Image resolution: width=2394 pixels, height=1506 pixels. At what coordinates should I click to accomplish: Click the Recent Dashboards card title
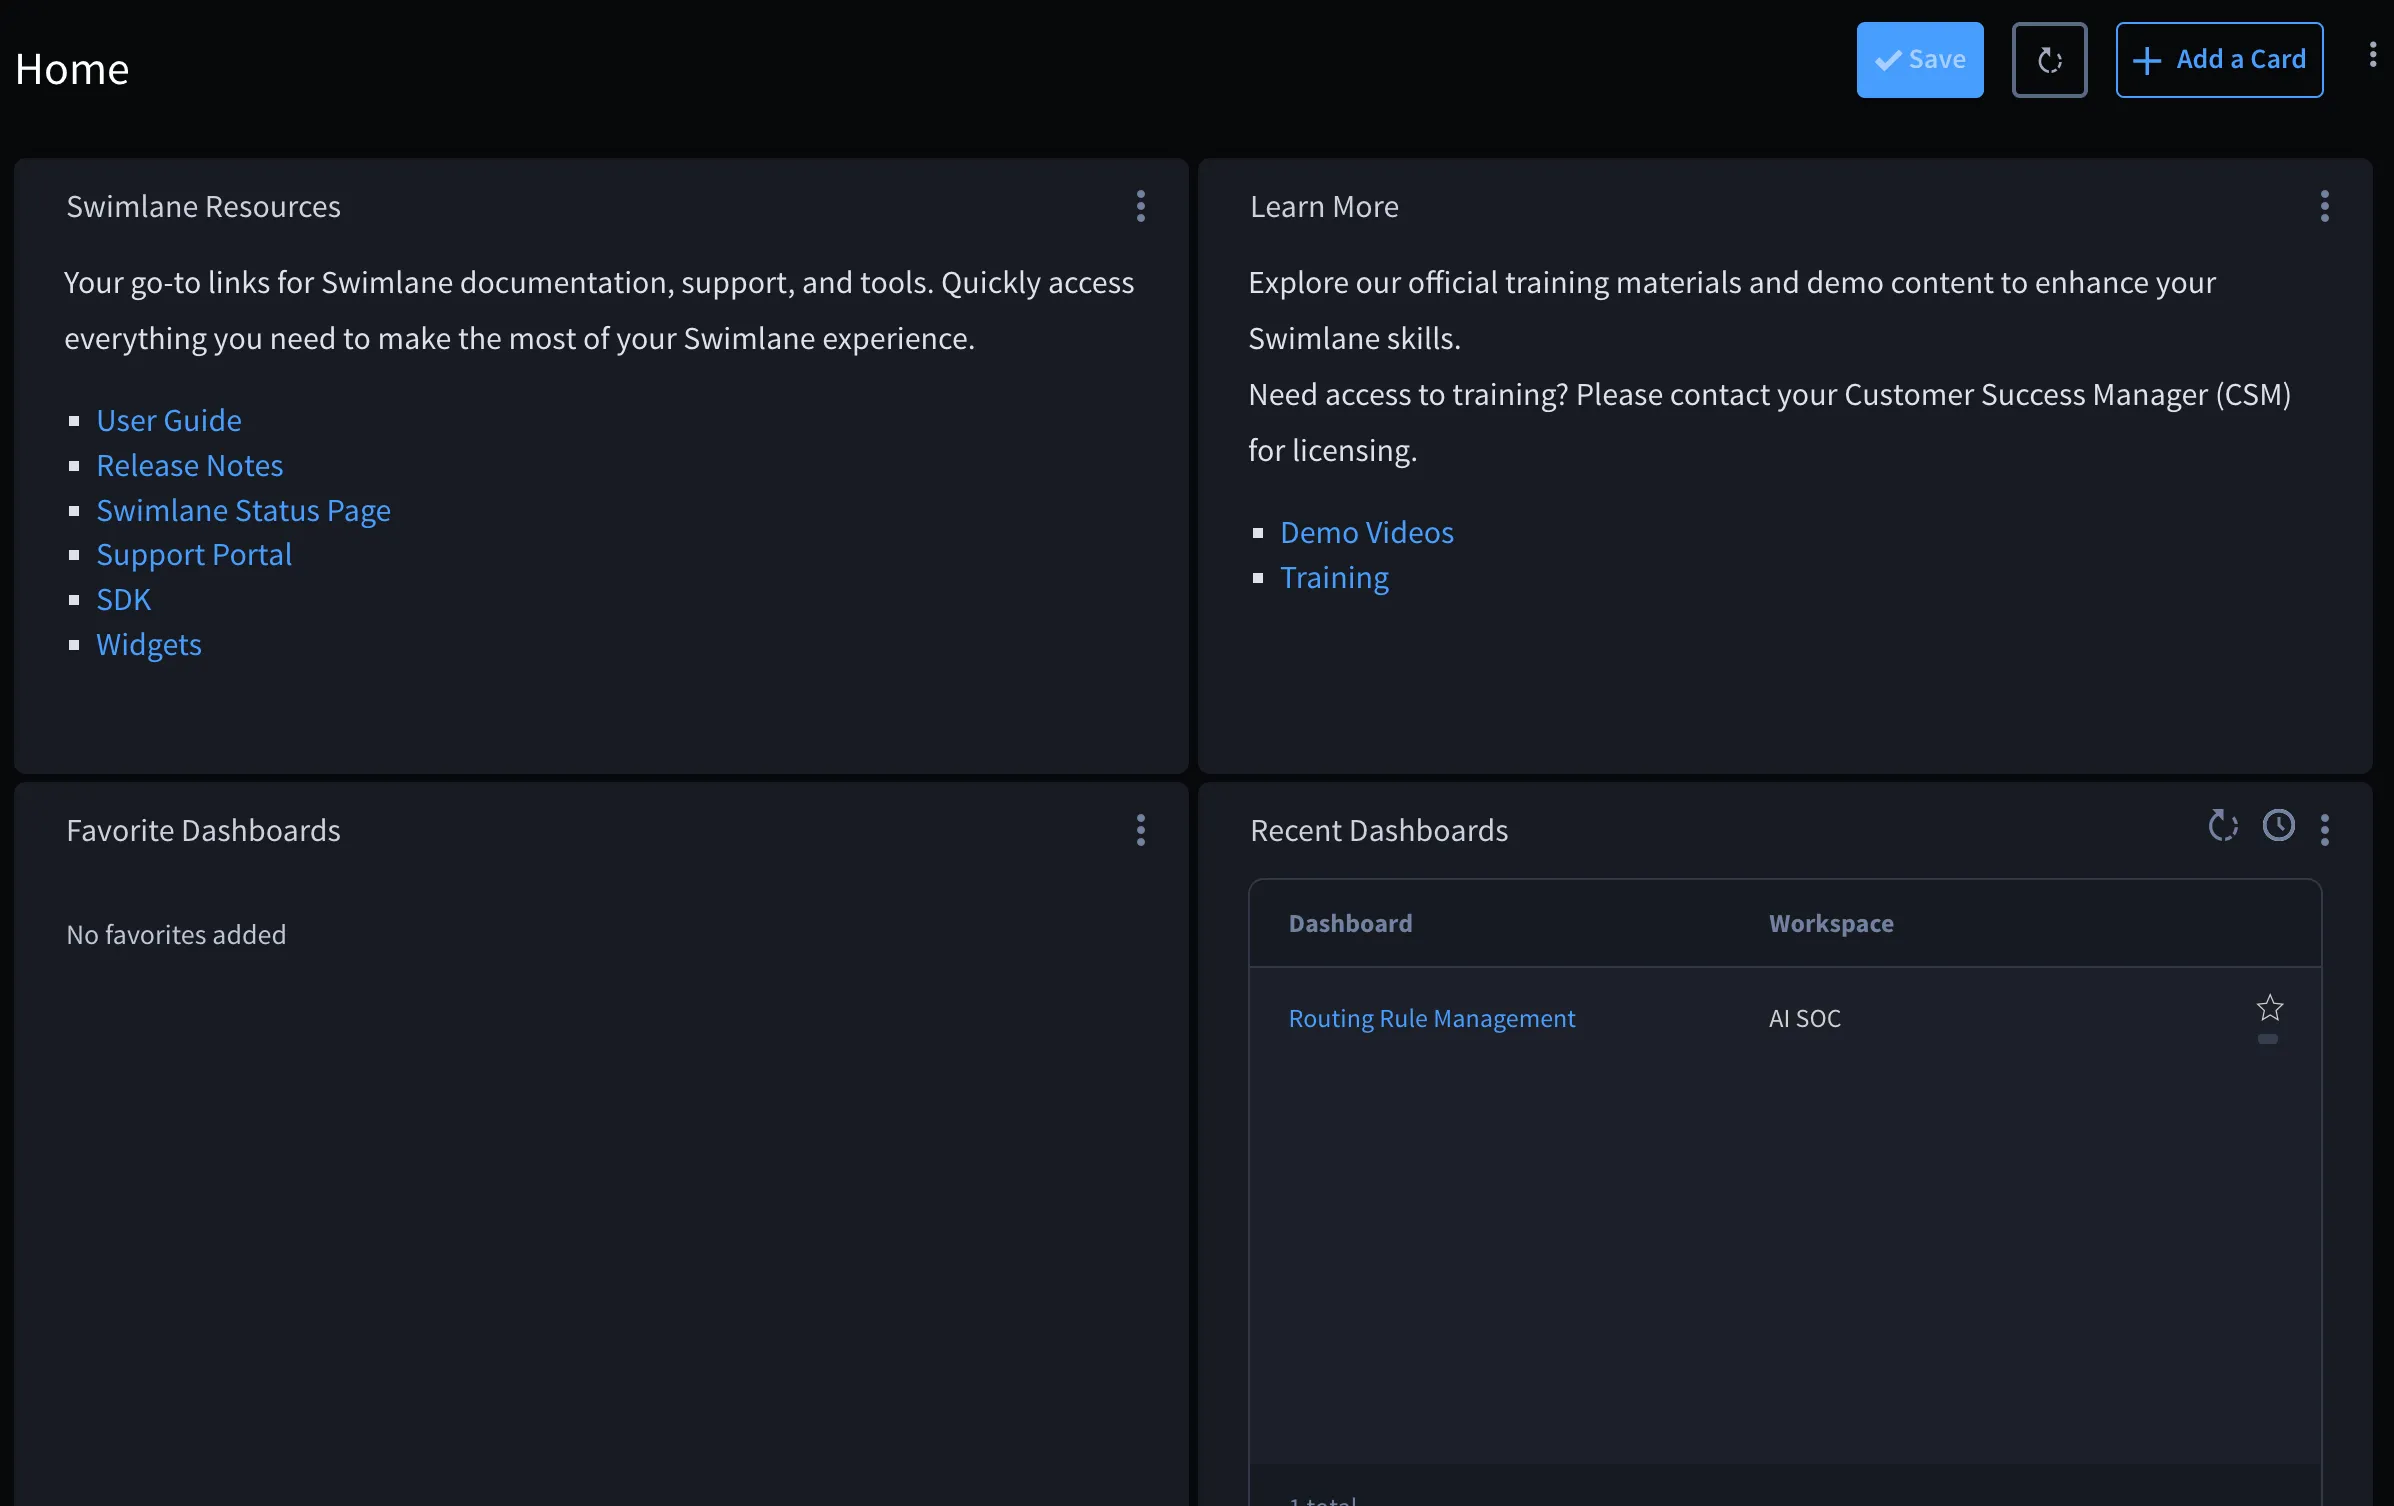point(1379,830)
